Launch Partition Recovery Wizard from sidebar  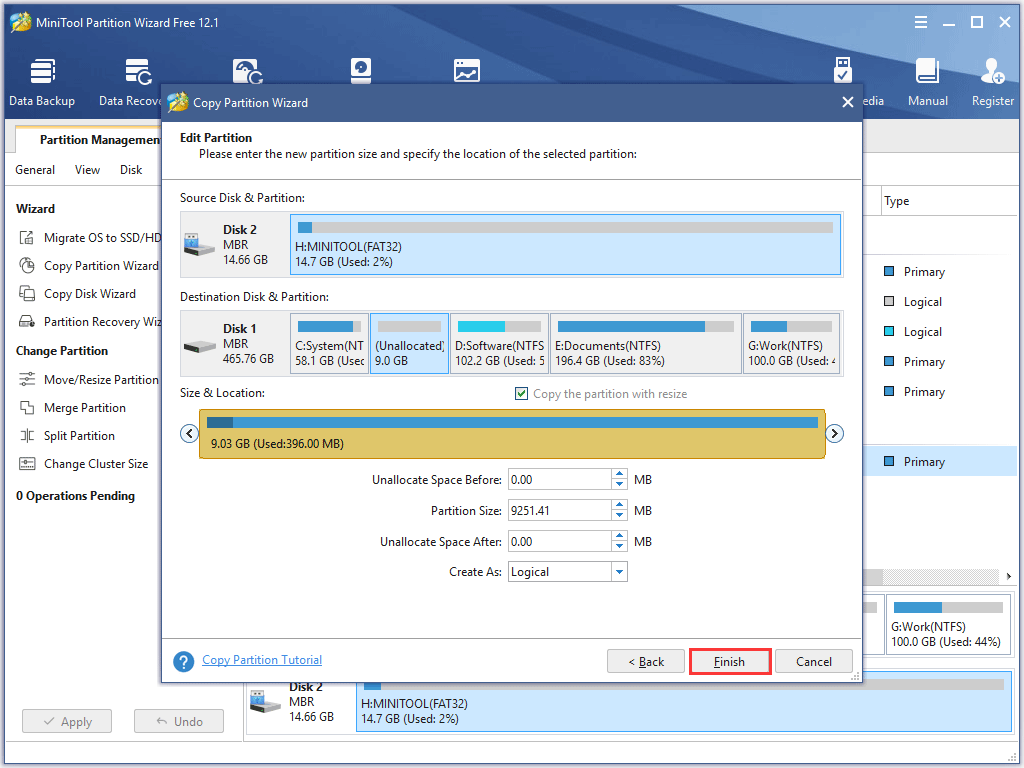tap(89, 322)
